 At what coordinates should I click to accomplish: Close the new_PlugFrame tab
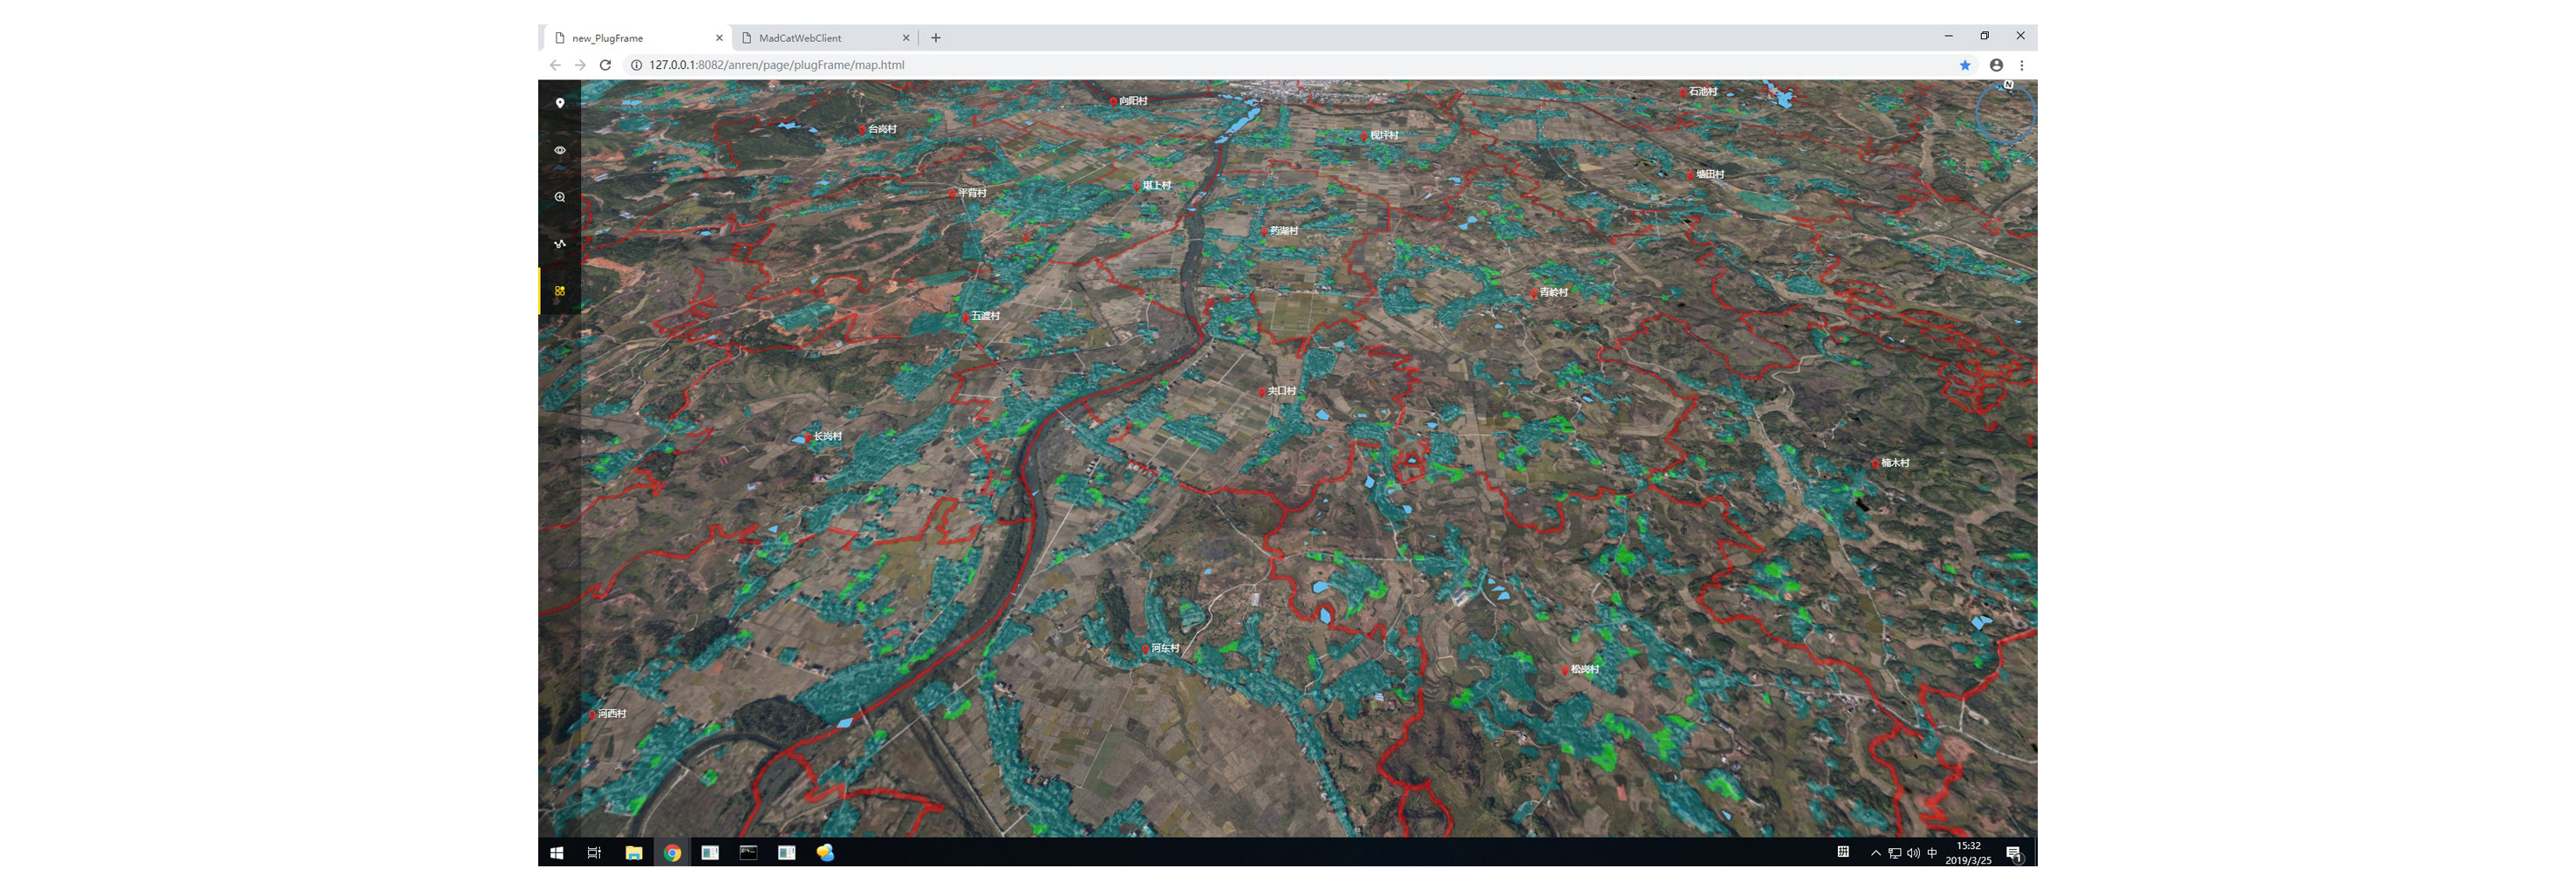(719, 38)
